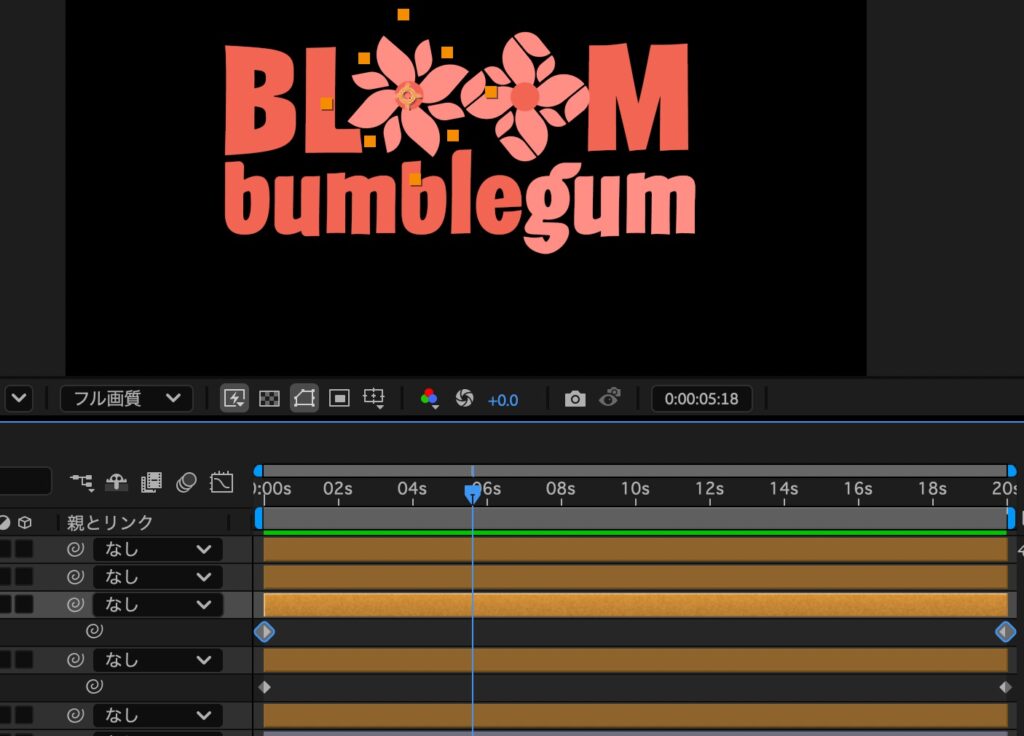Image resolution: width=1024 pixels, height=736 pixels.
Task: Enable motion blur for the composition
Action: point(186,482)
